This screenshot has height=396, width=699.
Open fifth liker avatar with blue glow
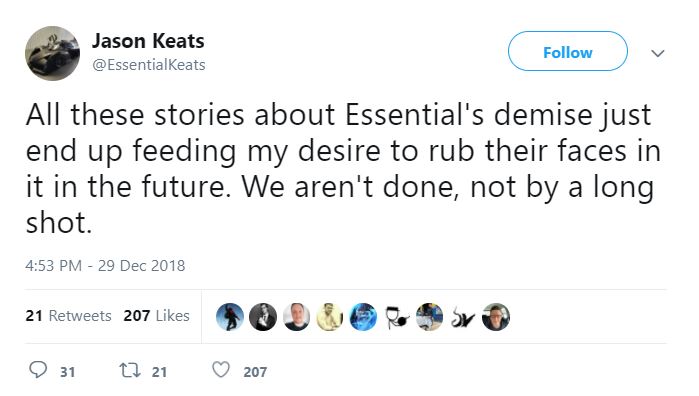click(363, 317)
